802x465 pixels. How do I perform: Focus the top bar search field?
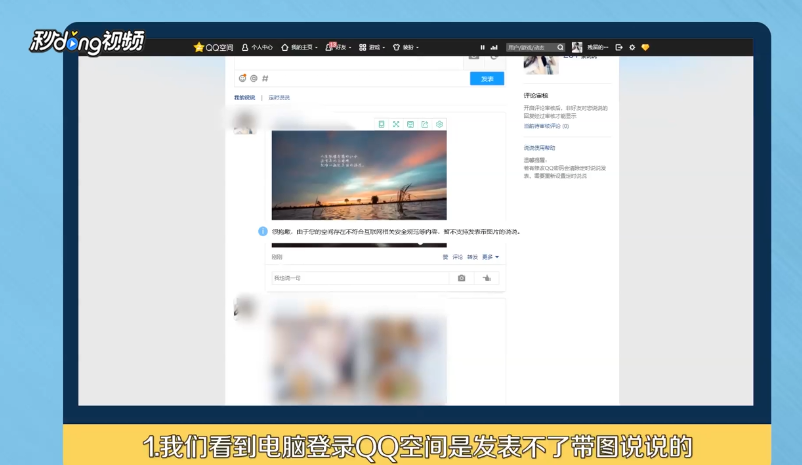(531, 47)
